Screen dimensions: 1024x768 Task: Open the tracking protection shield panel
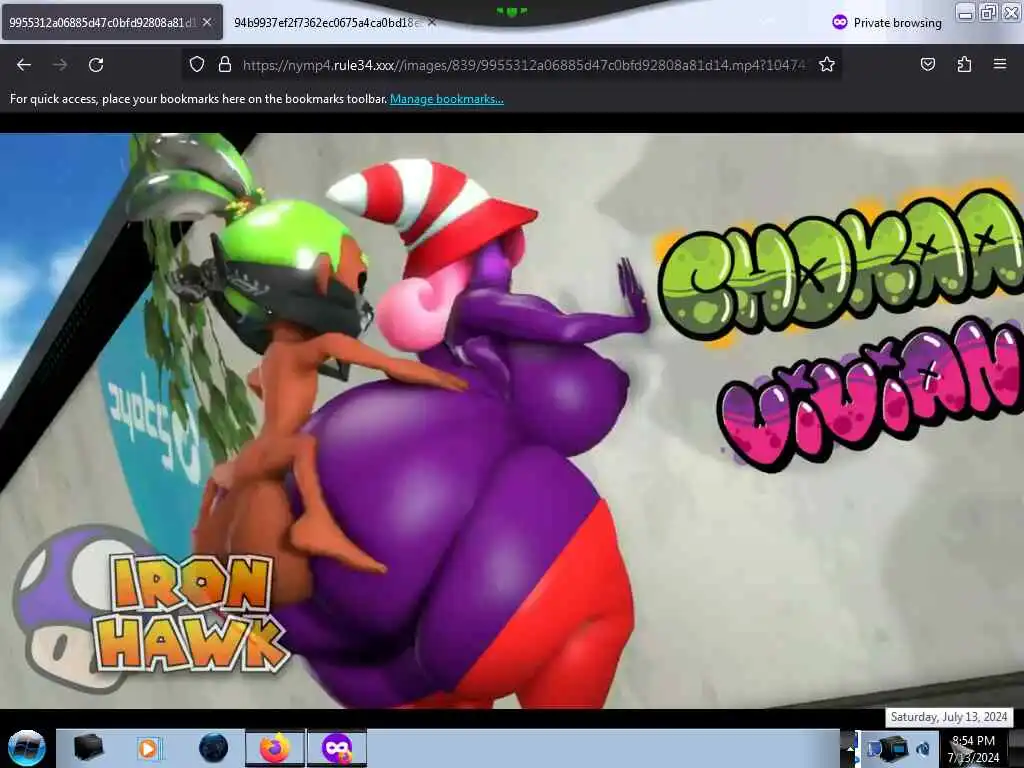197,64
